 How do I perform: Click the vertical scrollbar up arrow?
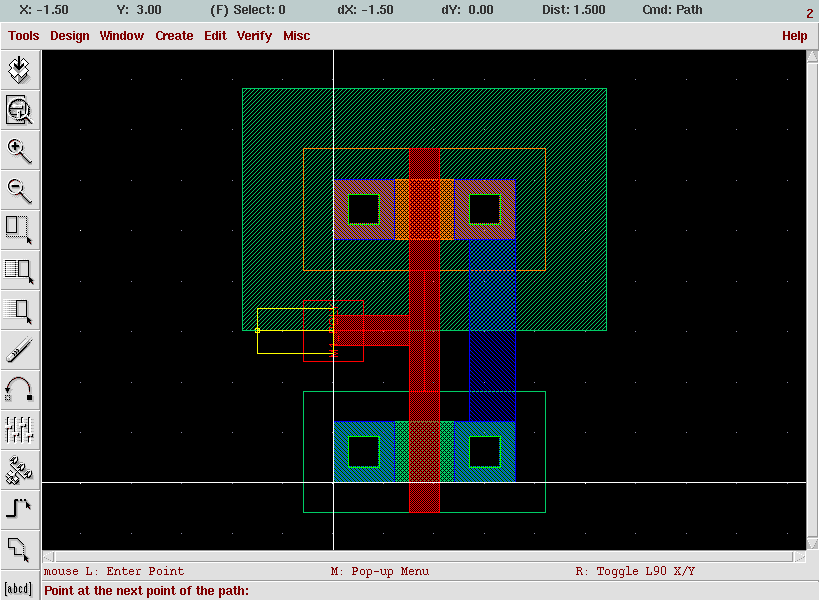[x=812, y=56]
